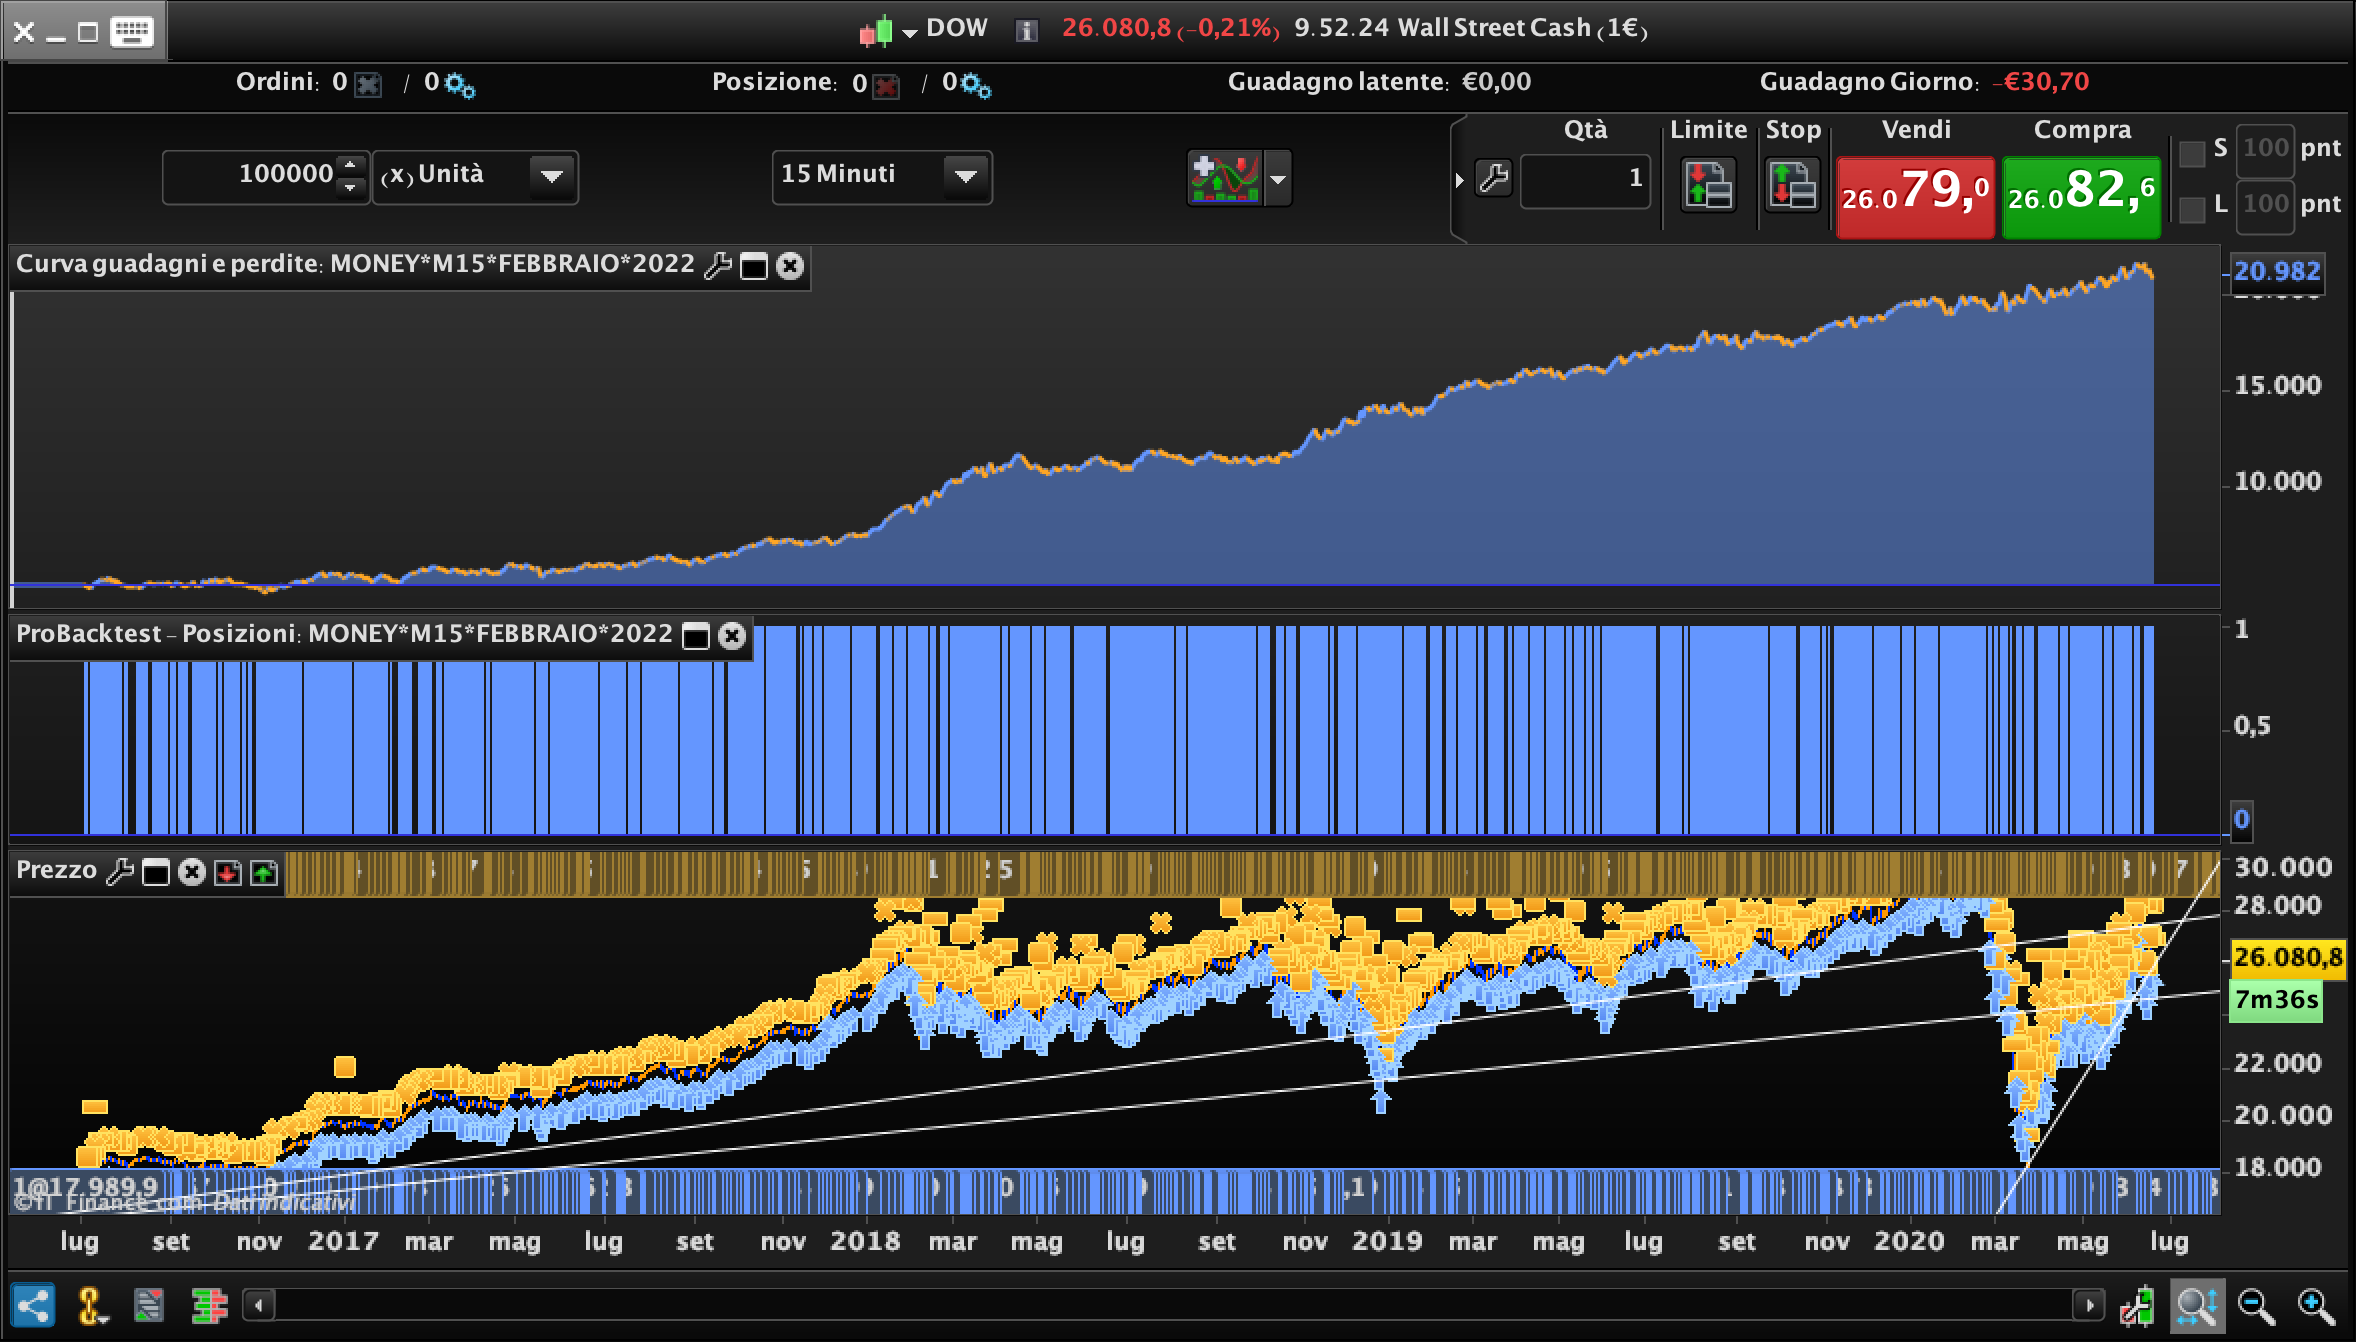Click the Qtà quantity input field

(x=1584, y=179)
